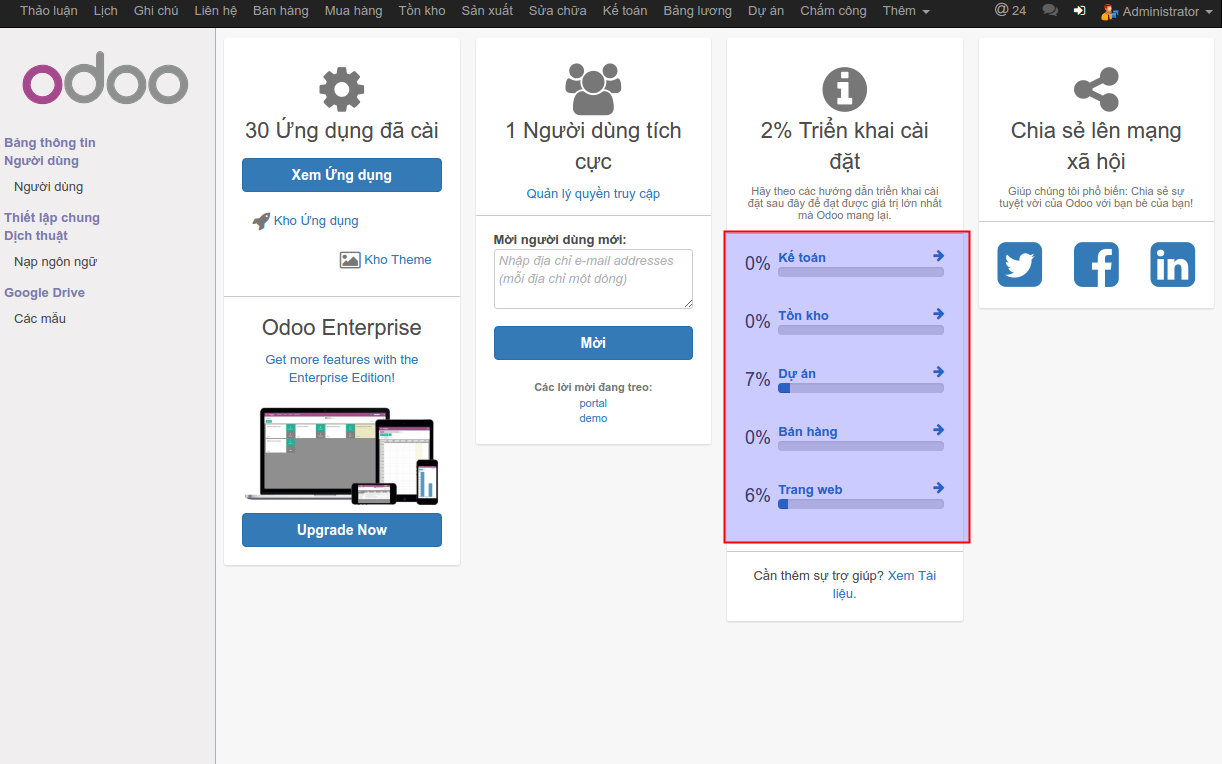Click the Google Drive sidebar heading

click(x=44, y=293)
